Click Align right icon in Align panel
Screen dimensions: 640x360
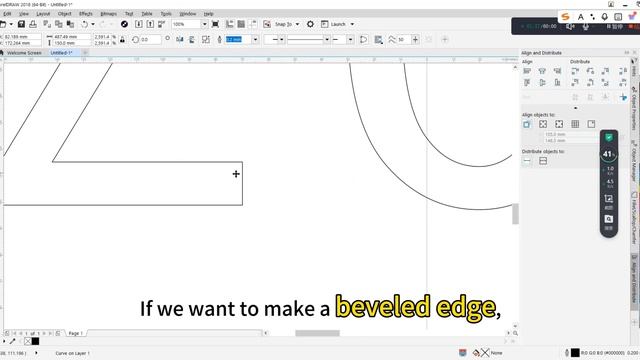[557, 71]
